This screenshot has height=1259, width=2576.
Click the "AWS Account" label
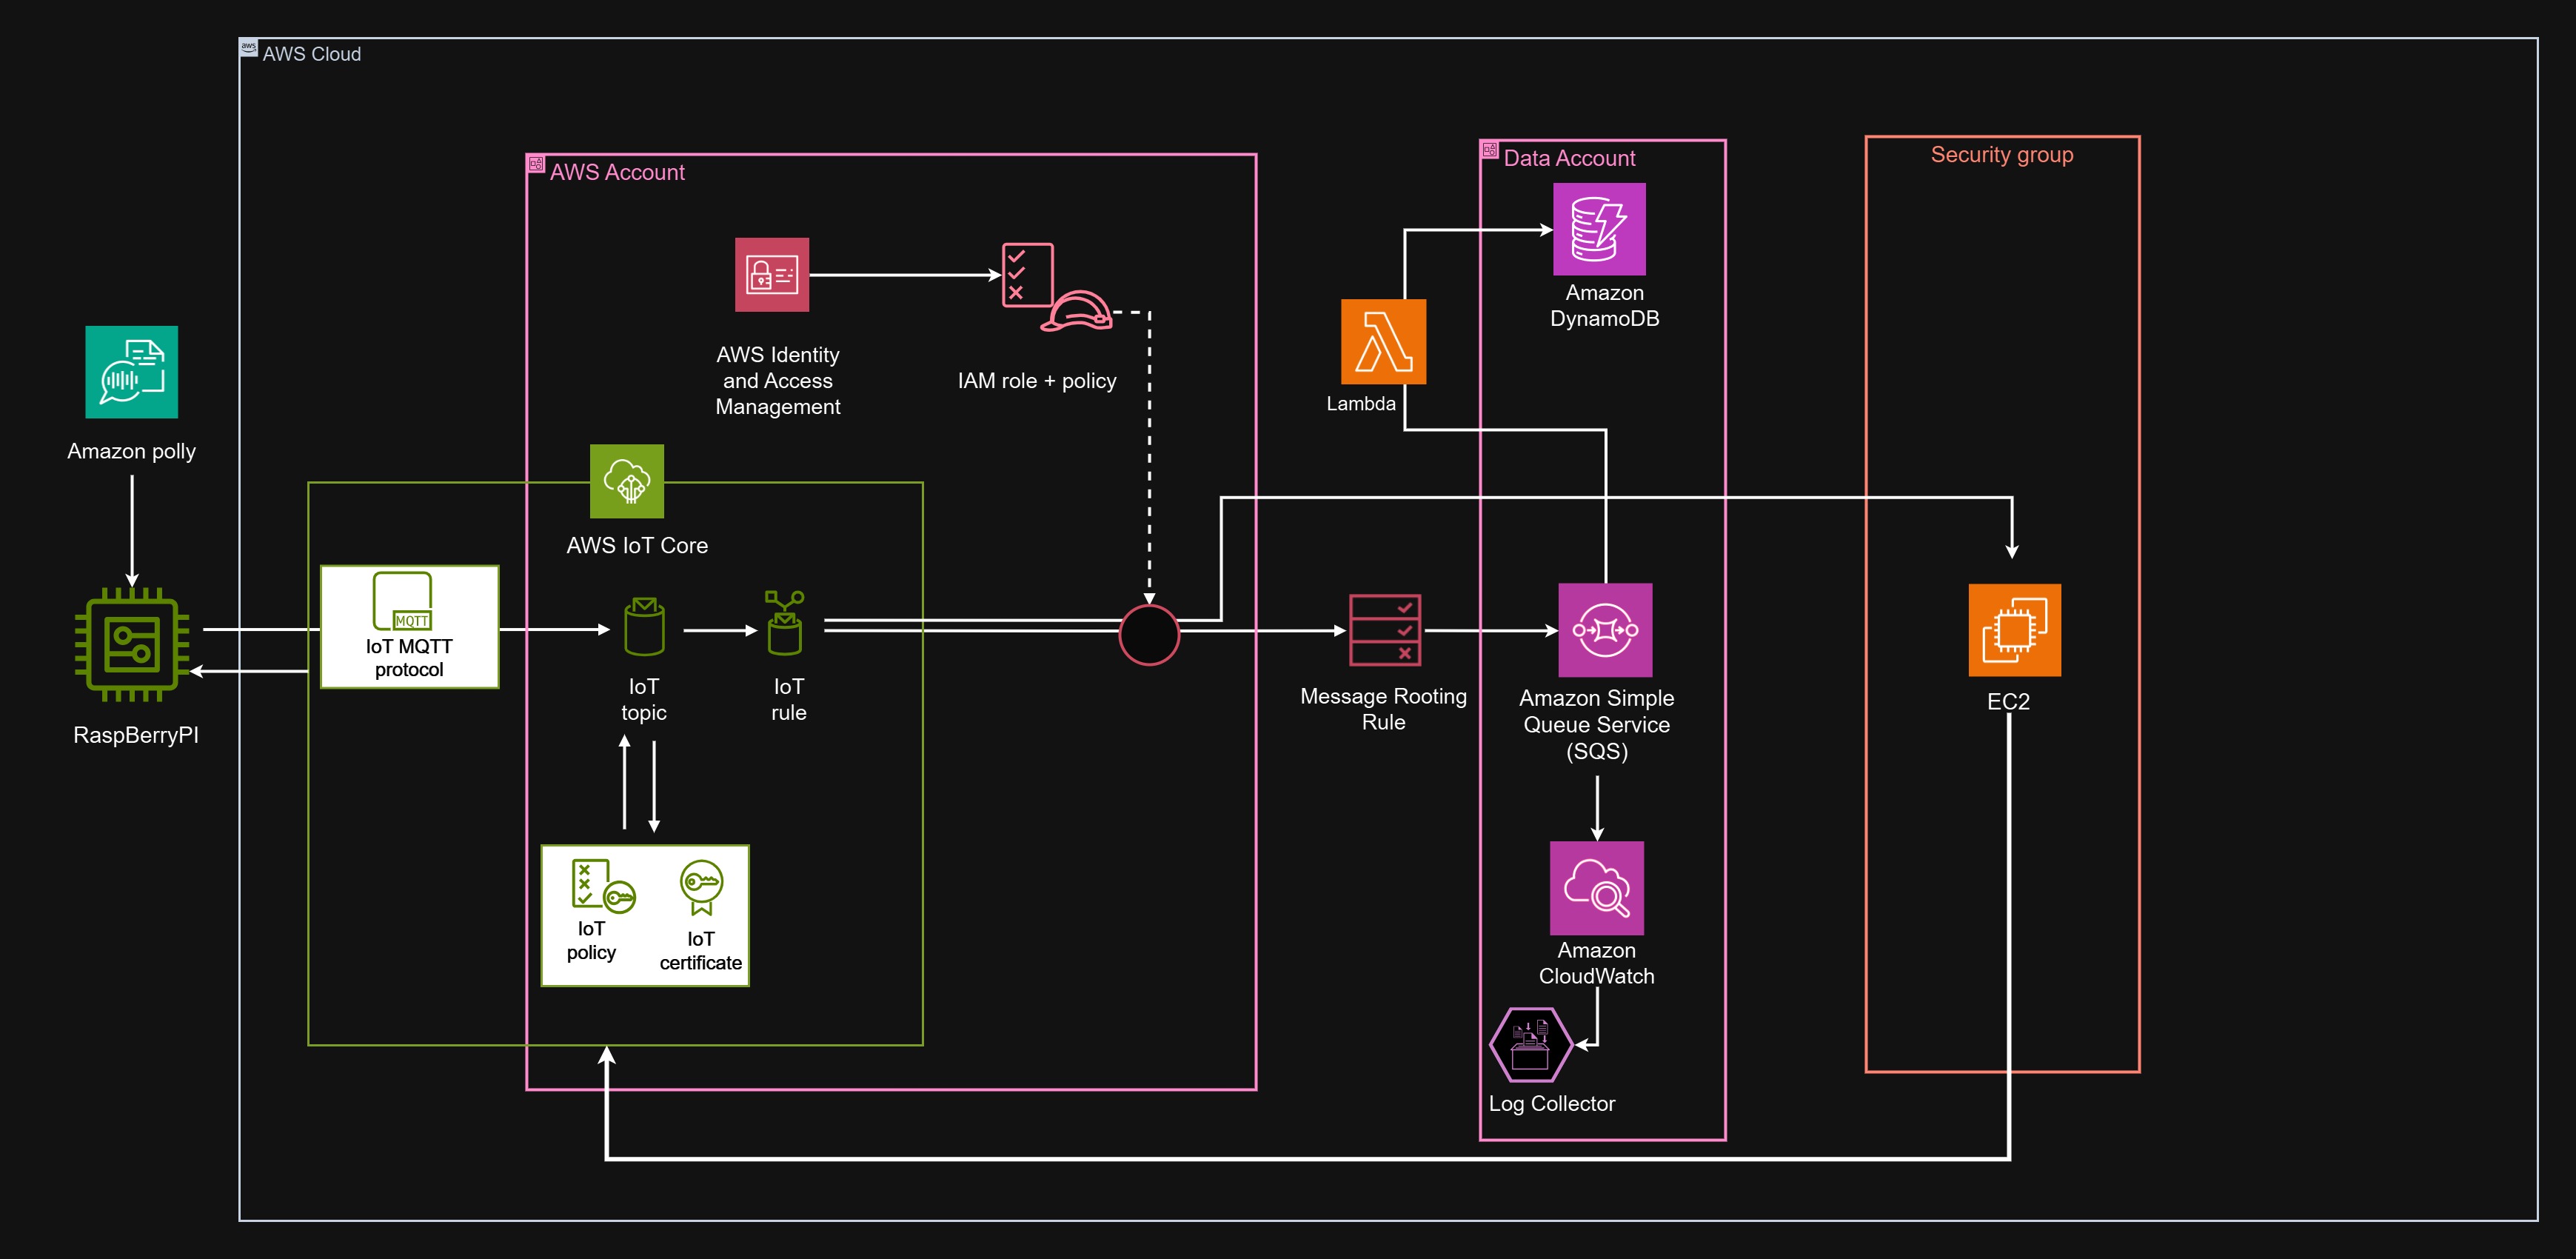pyautogui.click(x=617, y=172)
